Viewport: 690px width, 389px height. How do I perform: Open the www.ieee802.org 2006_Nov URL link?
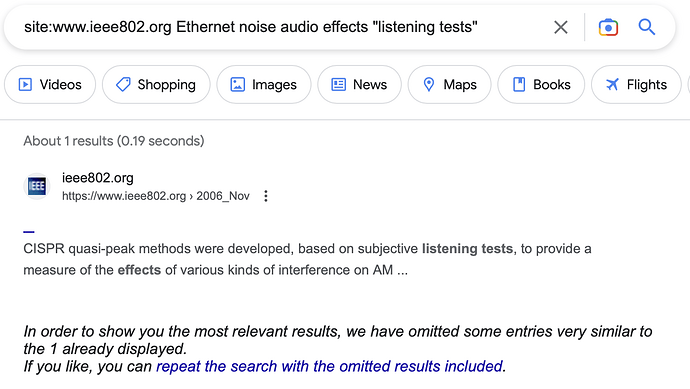[156, 196]
